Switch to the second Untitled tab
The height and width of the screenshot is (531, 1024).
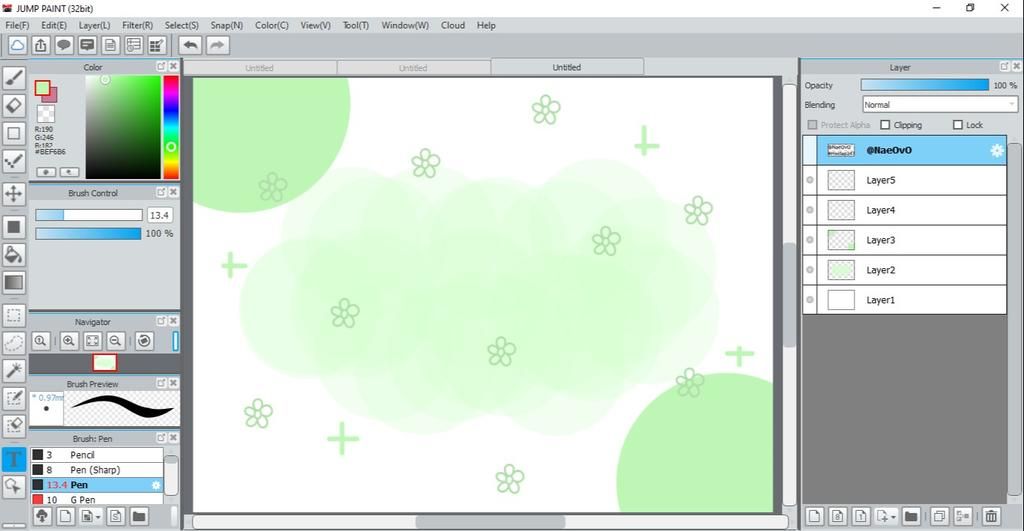click(413, 67)
